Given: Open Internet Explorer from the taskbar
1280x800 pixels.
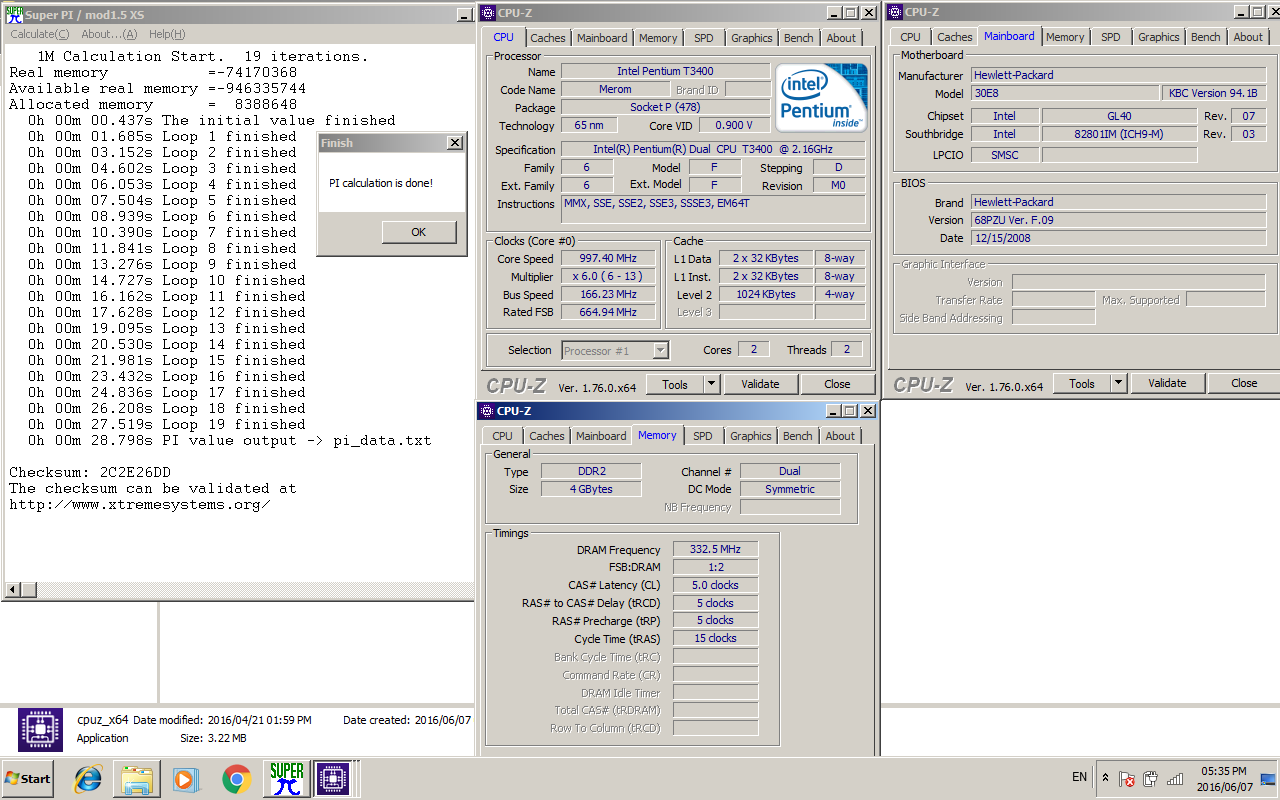Looking at the screenshot, I should coord(88,779).
